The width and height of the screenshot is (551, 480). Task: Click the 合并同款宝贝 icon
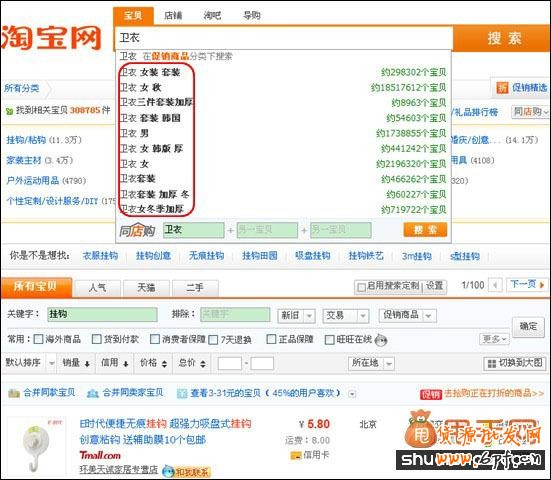14,393
